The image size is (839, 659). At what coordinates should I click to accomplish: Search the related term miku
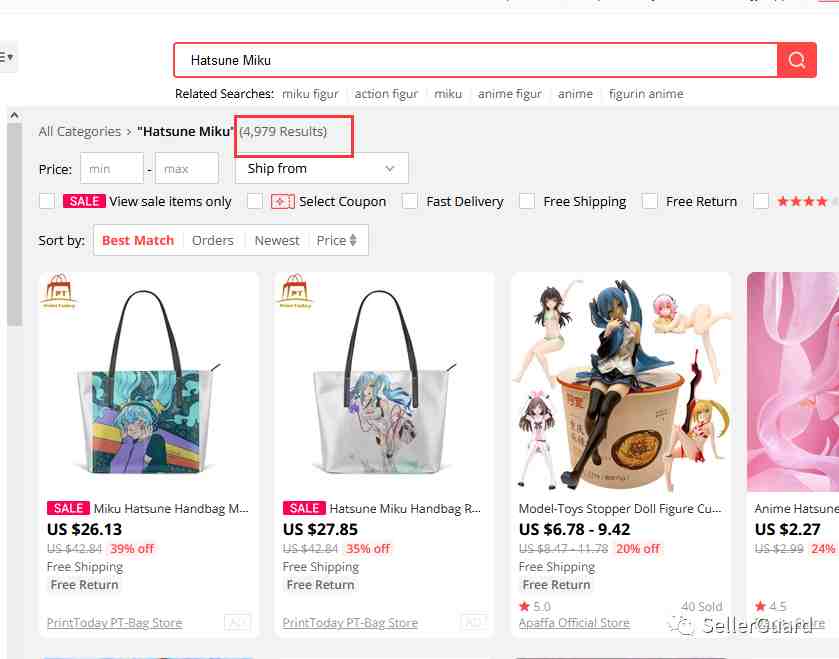(x=448, y=94)
